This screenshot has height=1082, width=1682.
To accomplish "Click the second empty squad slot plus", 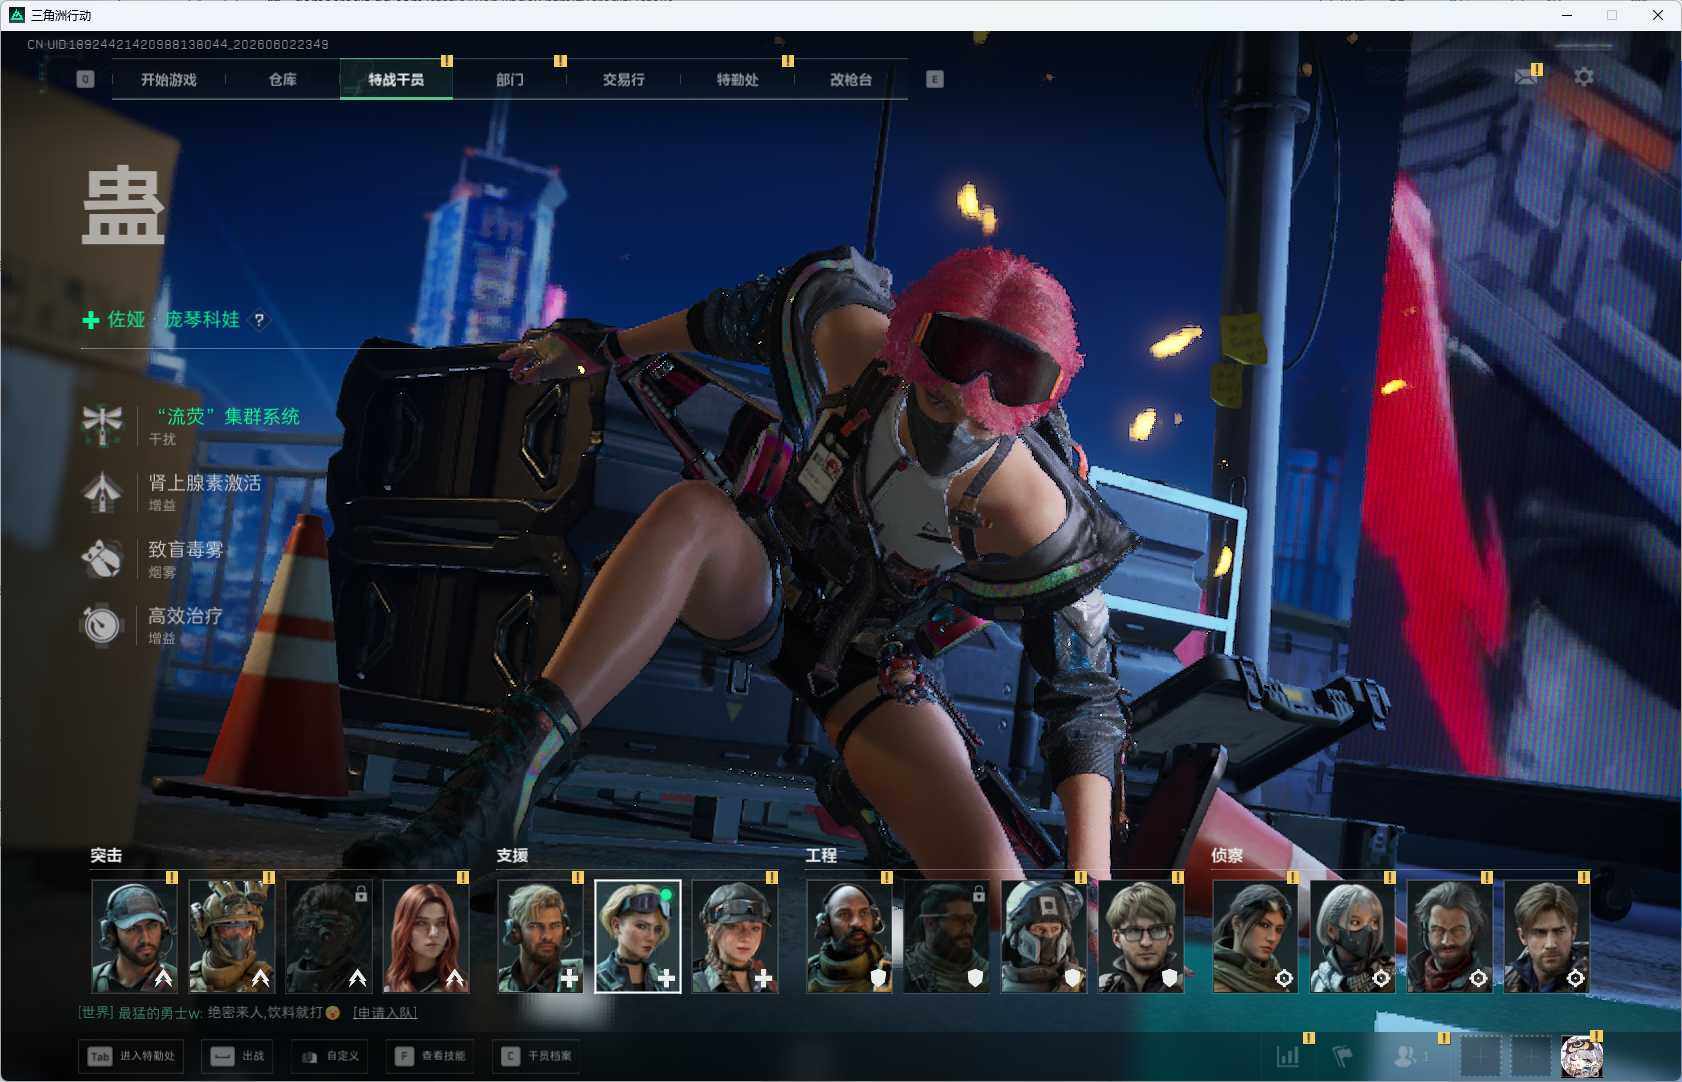I will (1530, 1056).
